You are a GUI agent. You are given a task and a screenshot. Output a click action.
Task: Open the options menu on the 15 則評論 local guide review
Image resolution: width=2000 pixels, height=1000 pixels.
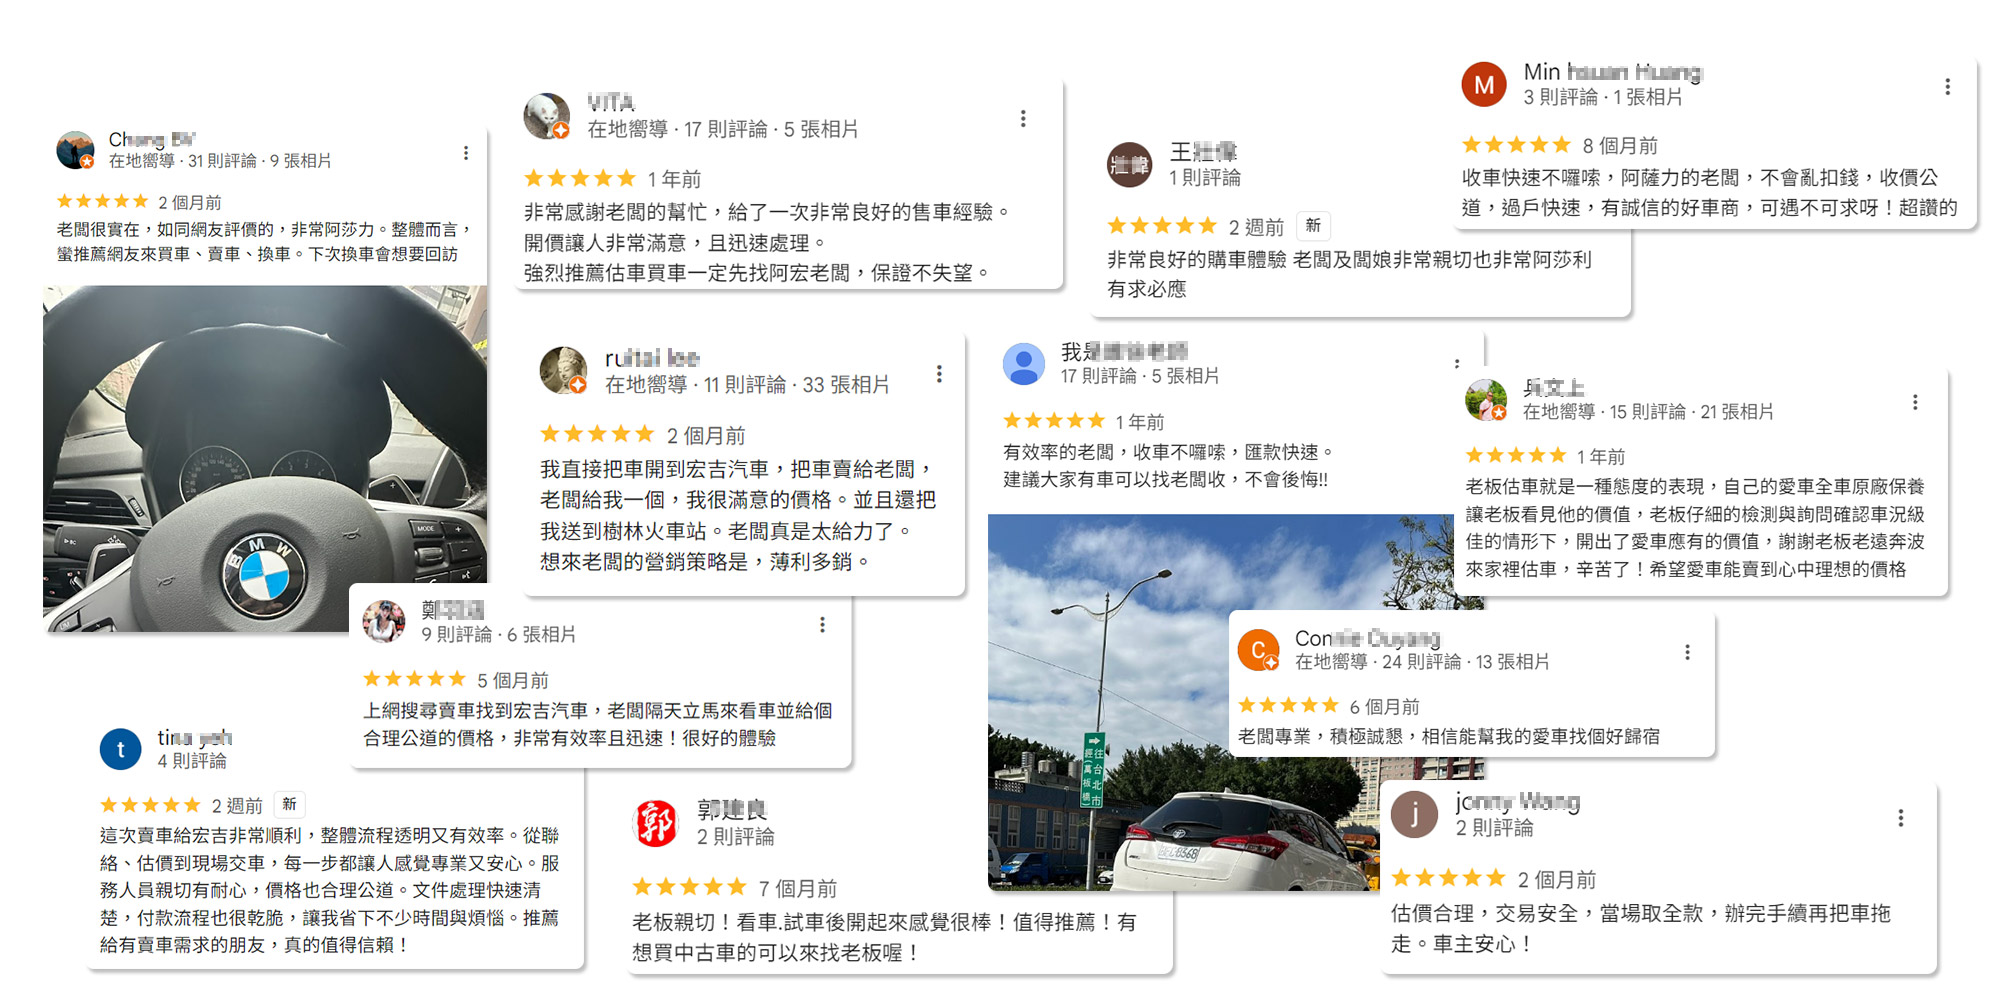pyautogui.click(x=1915, y=402)
